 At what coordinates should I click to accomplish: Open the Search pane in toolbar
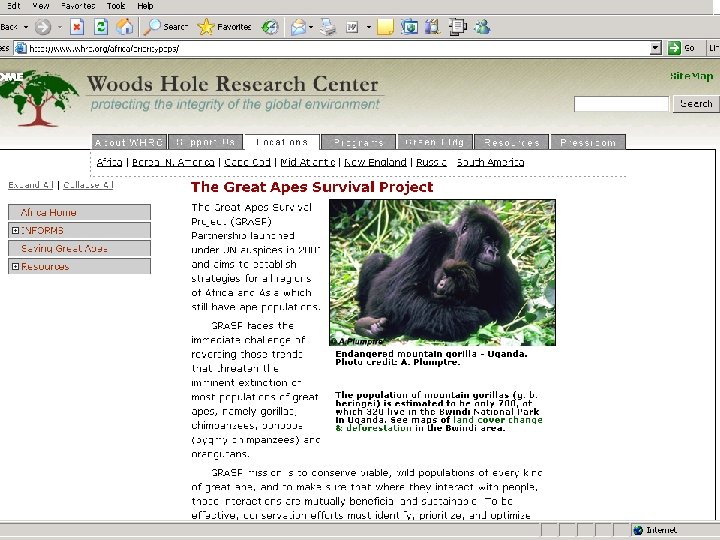(166, 26)
